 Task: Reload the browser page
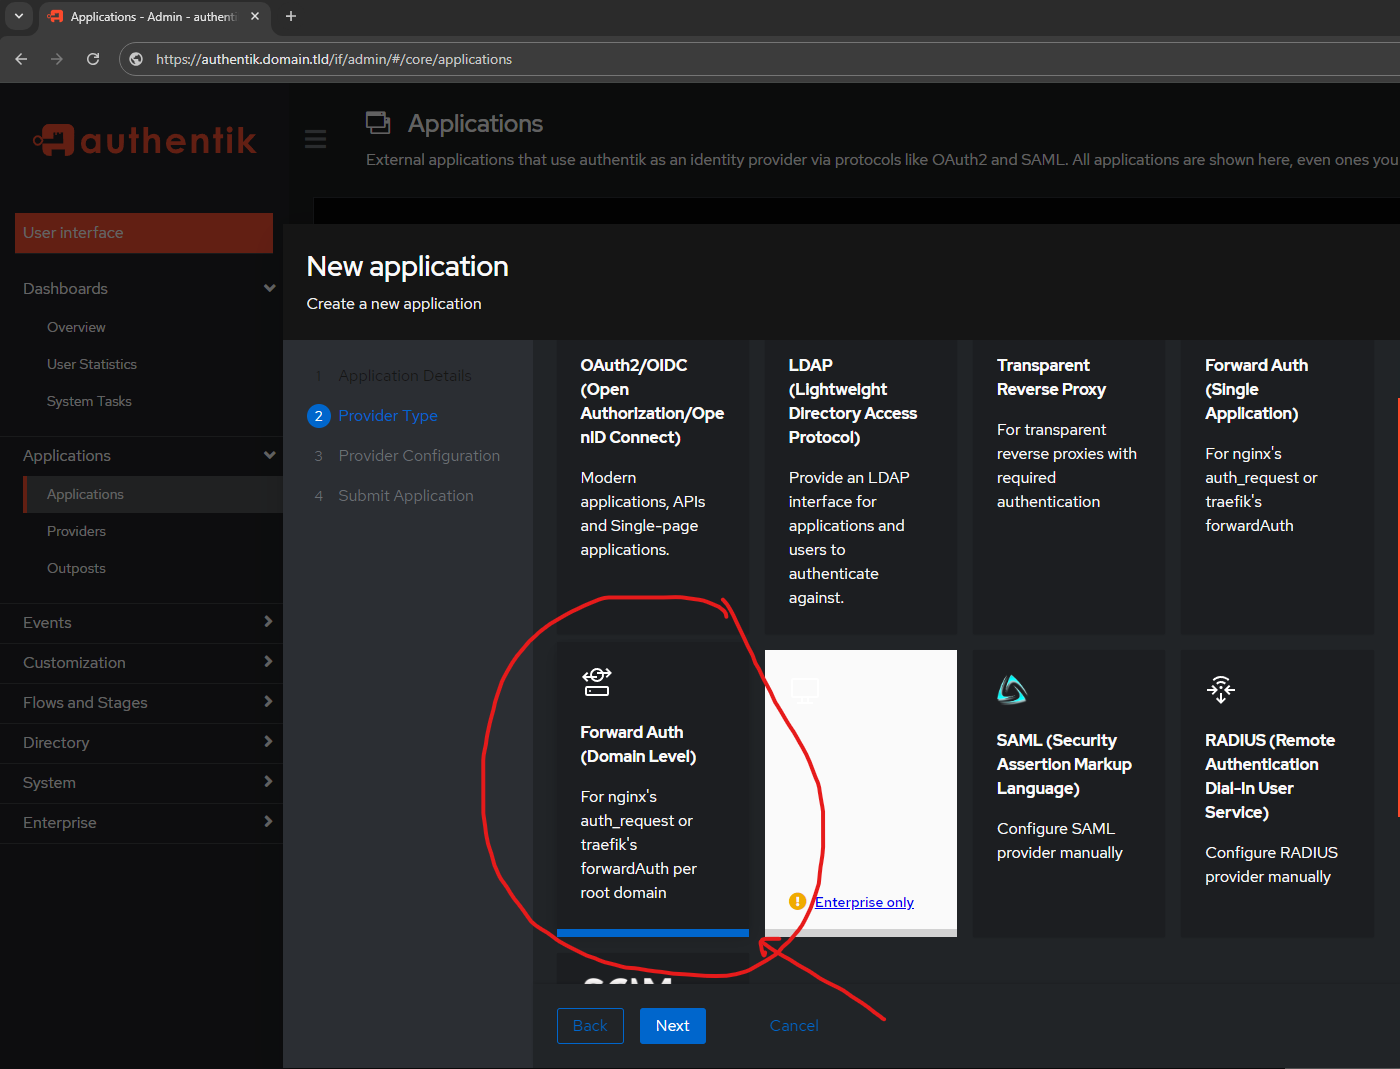coord(93,59)
